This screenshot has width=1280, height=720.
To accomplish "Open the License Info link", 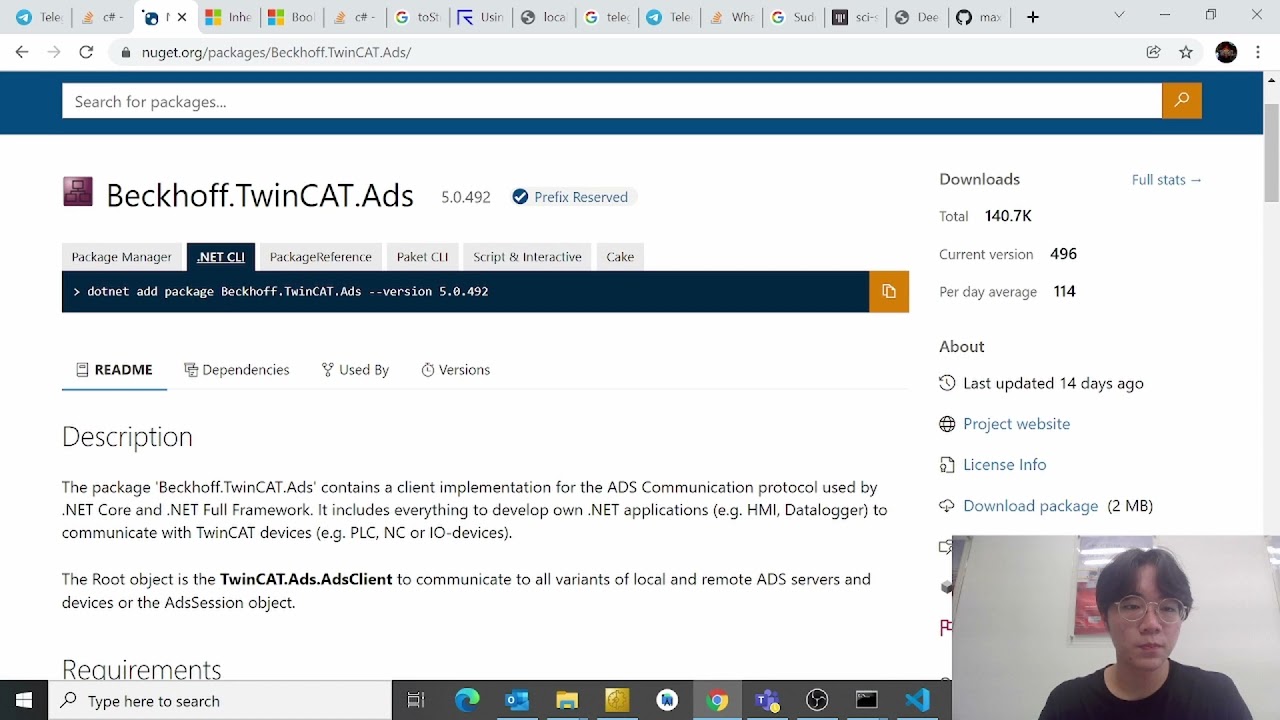I will [x=1004, y=465].
